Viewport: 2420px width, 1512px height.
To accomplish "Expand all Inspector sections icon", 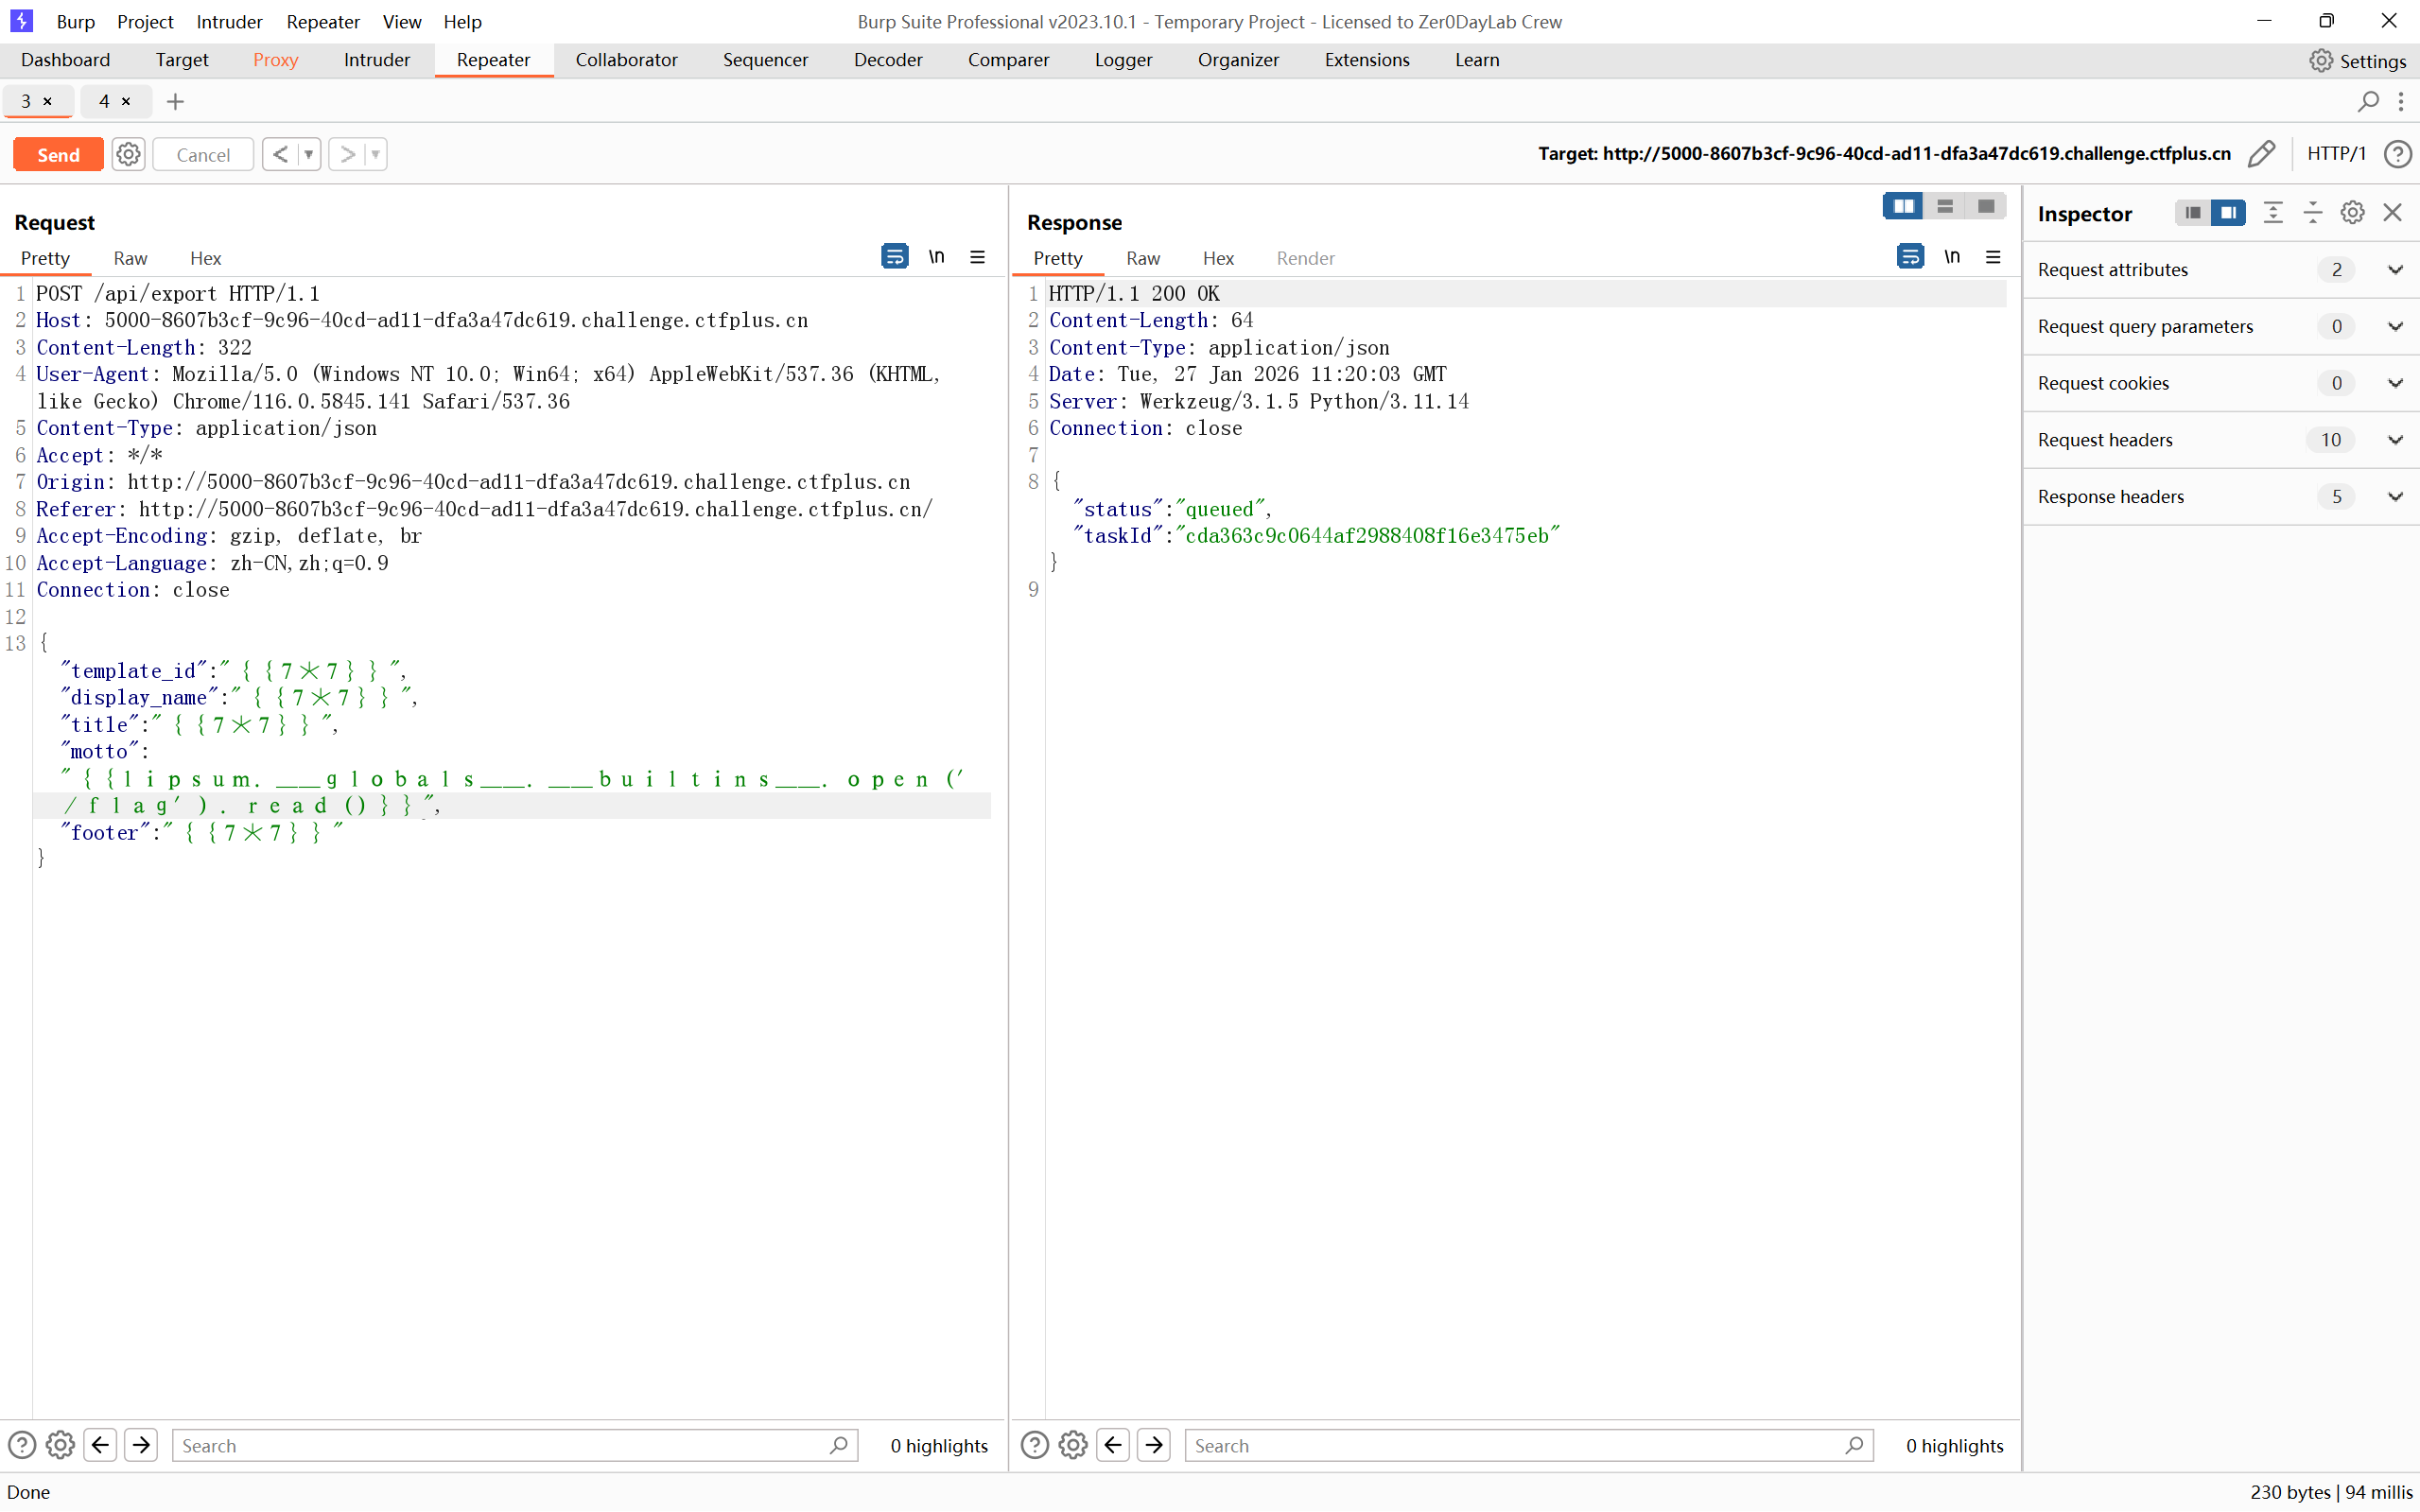I will point(2273,213).
